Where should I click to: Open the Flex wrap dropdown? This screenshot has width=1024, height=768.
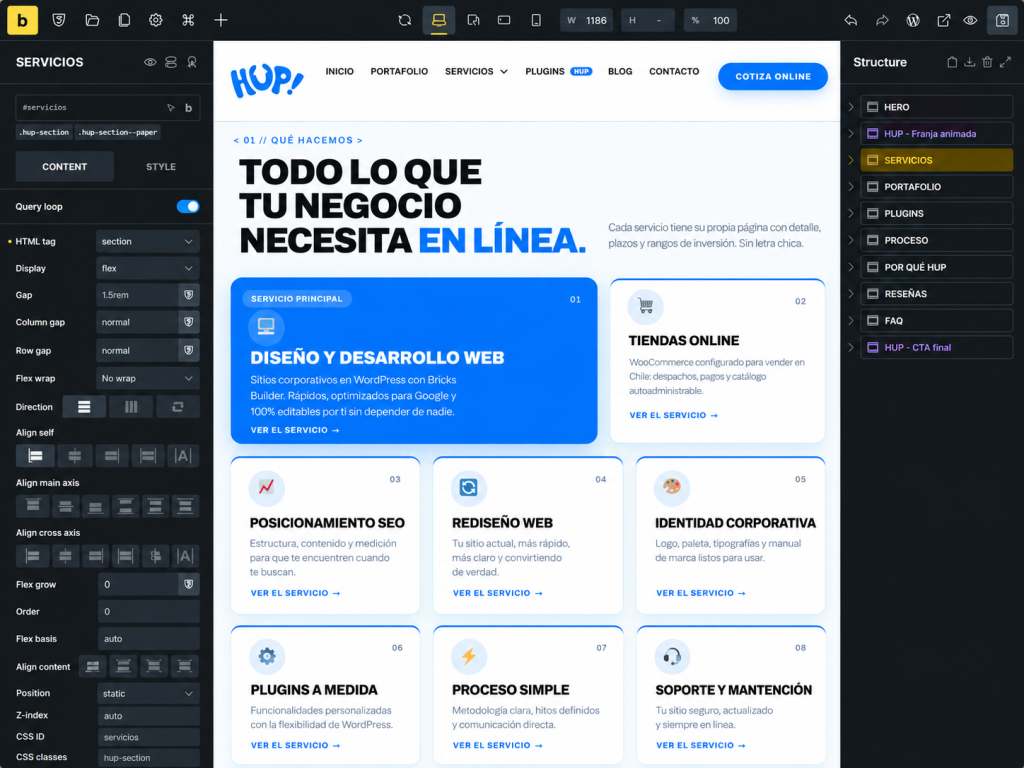point(148,378)
